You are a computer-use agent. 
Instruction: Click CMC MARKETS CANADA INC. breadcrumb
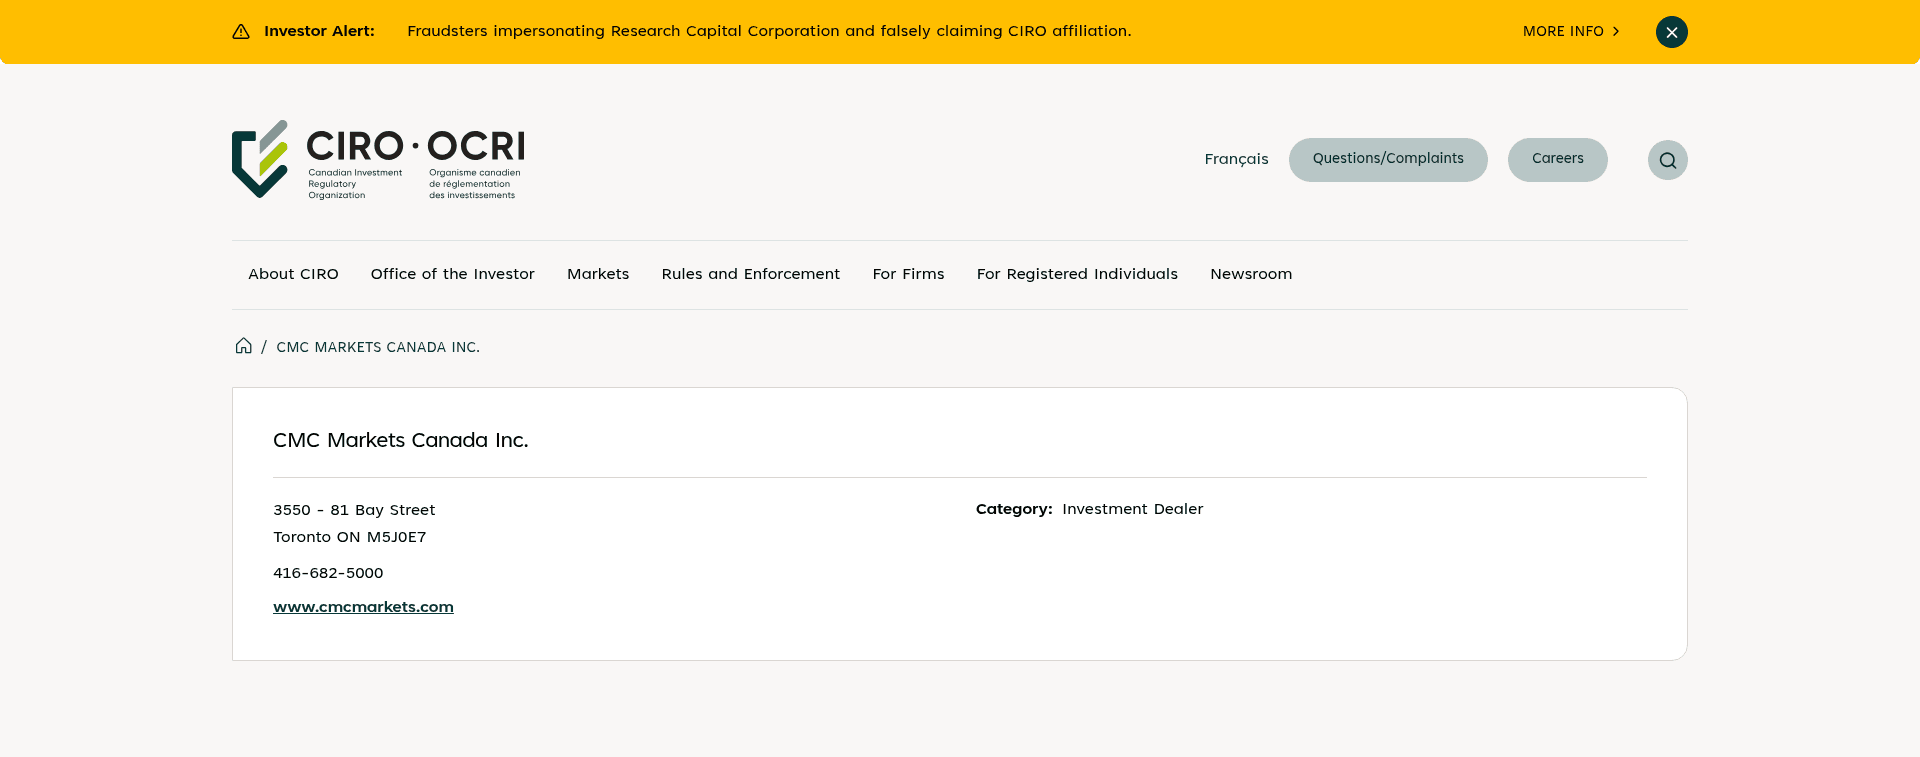pyautogui.click(x=378, y=347)
